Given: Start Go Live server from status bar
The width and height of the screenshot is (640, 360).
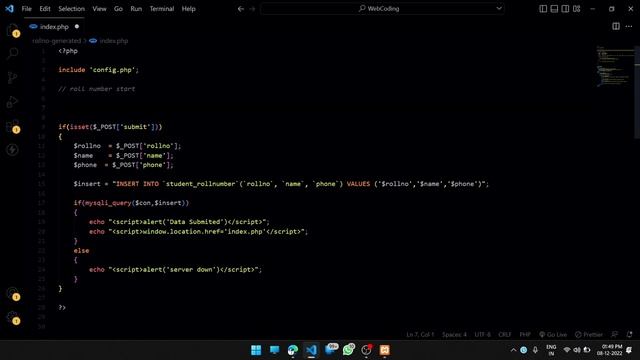Looking at the screenshot, I should [553, 334].
